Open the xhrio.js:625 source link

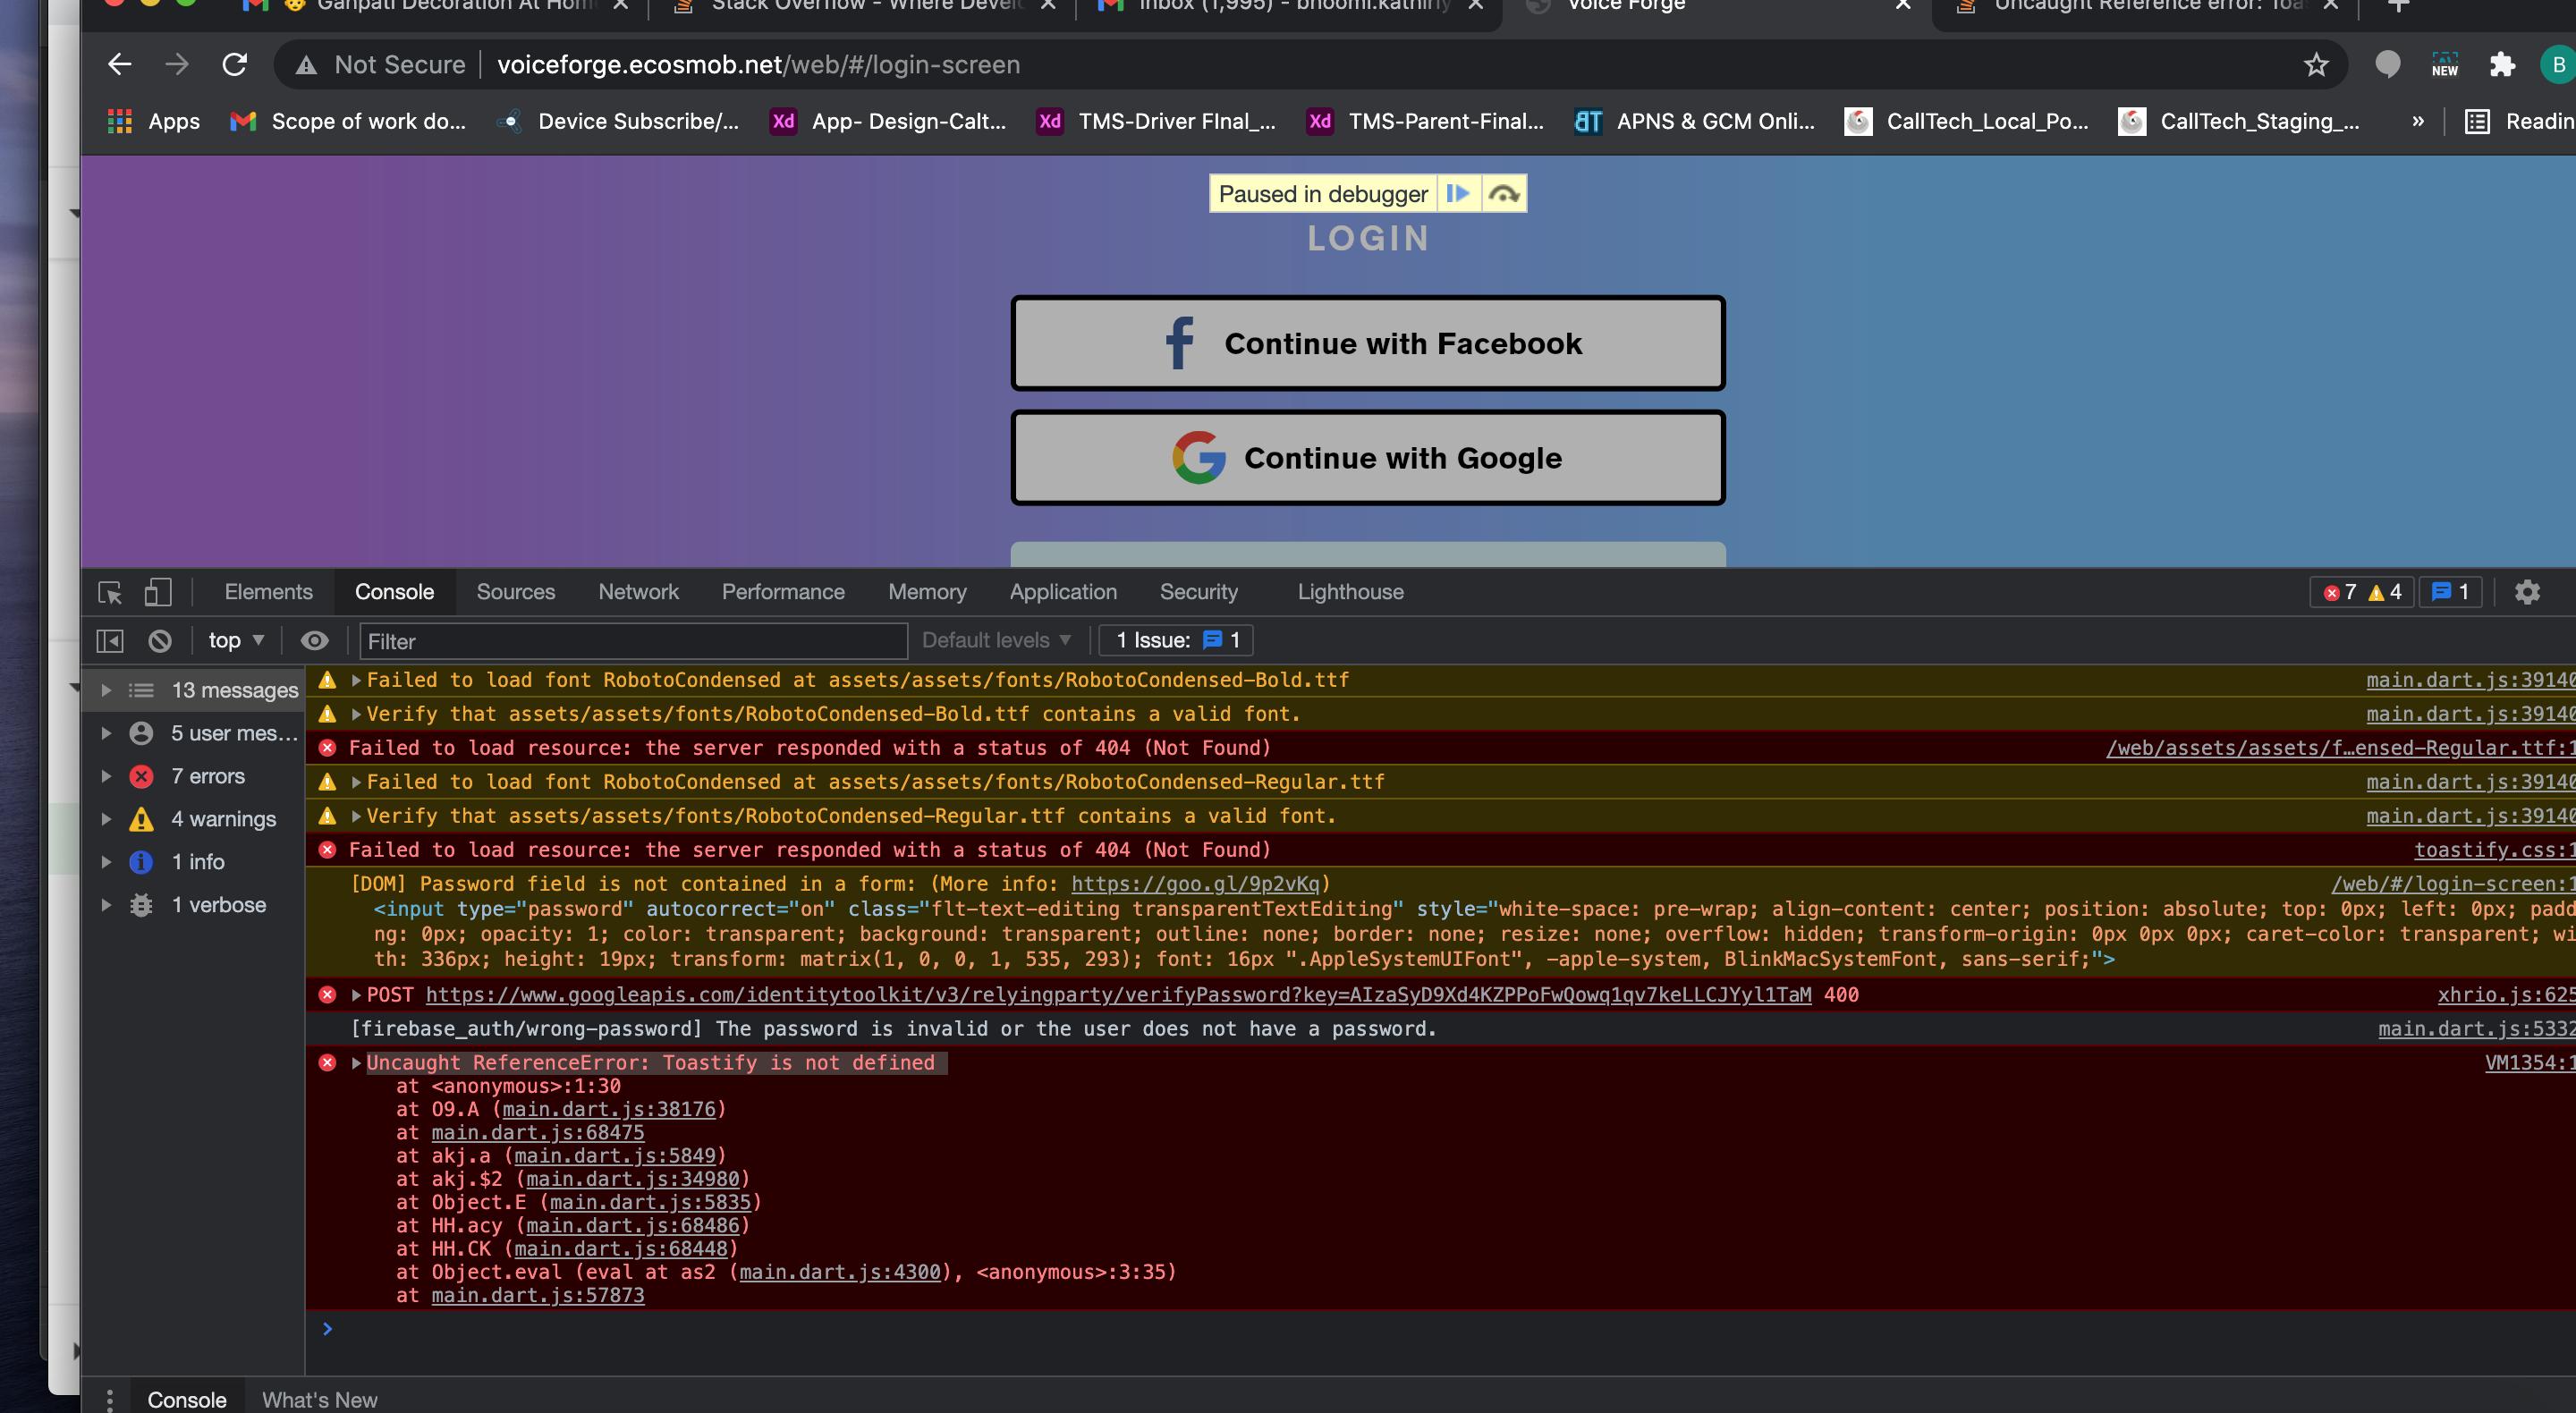[2506, 995]
